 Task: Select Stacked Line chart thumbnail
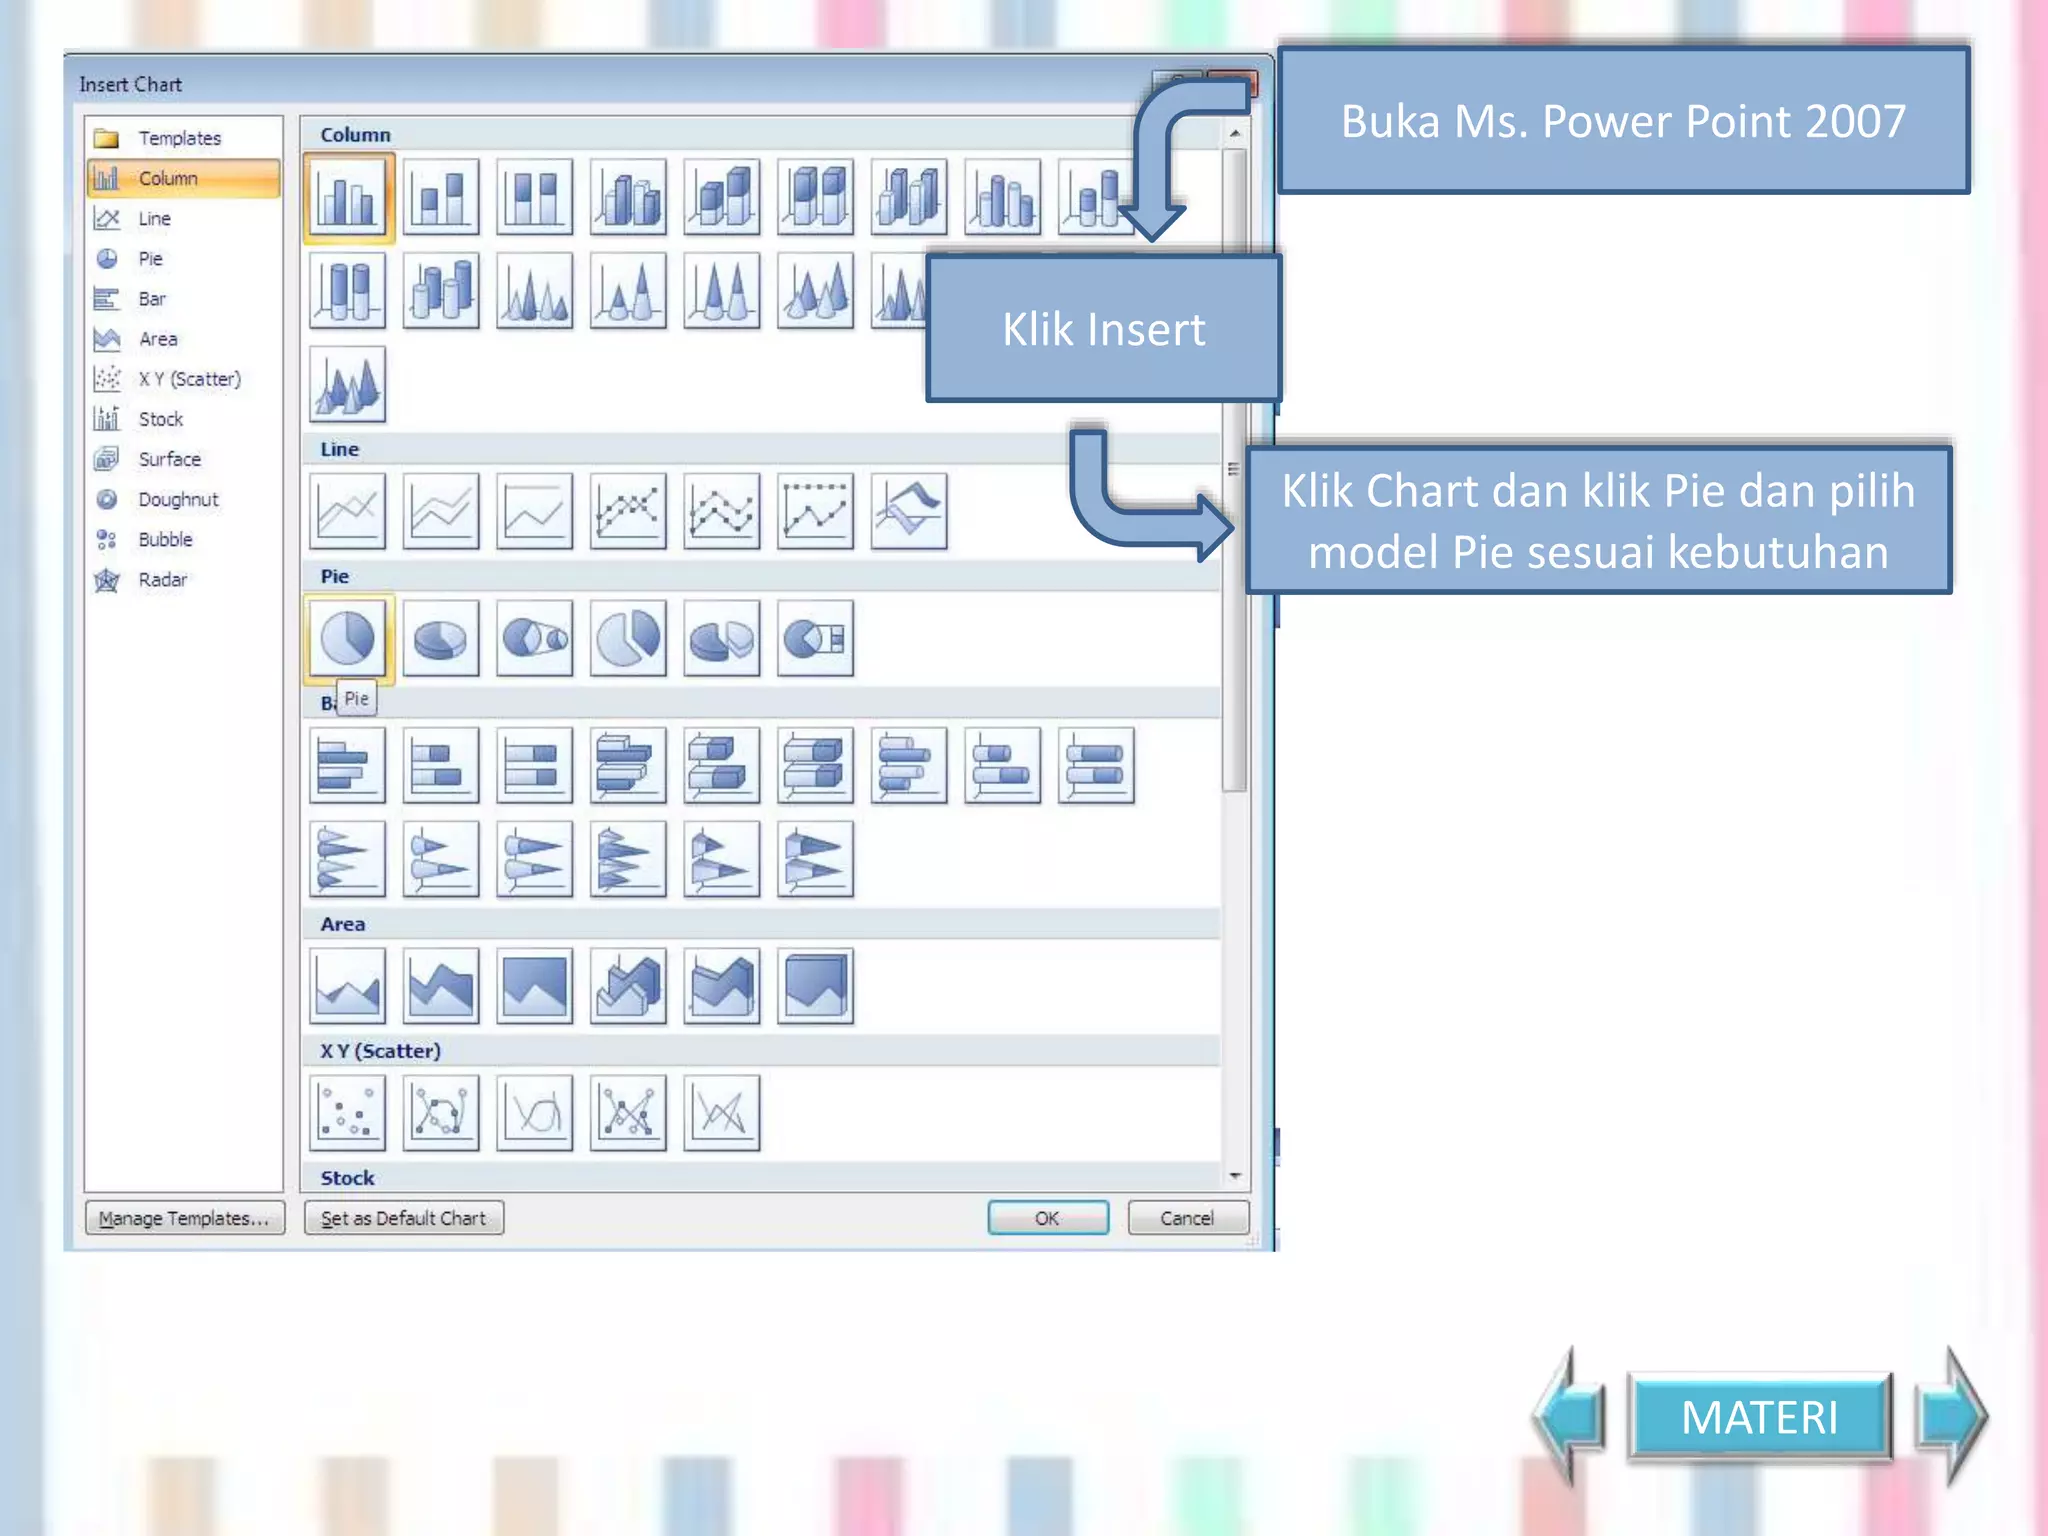pos(441,512)
